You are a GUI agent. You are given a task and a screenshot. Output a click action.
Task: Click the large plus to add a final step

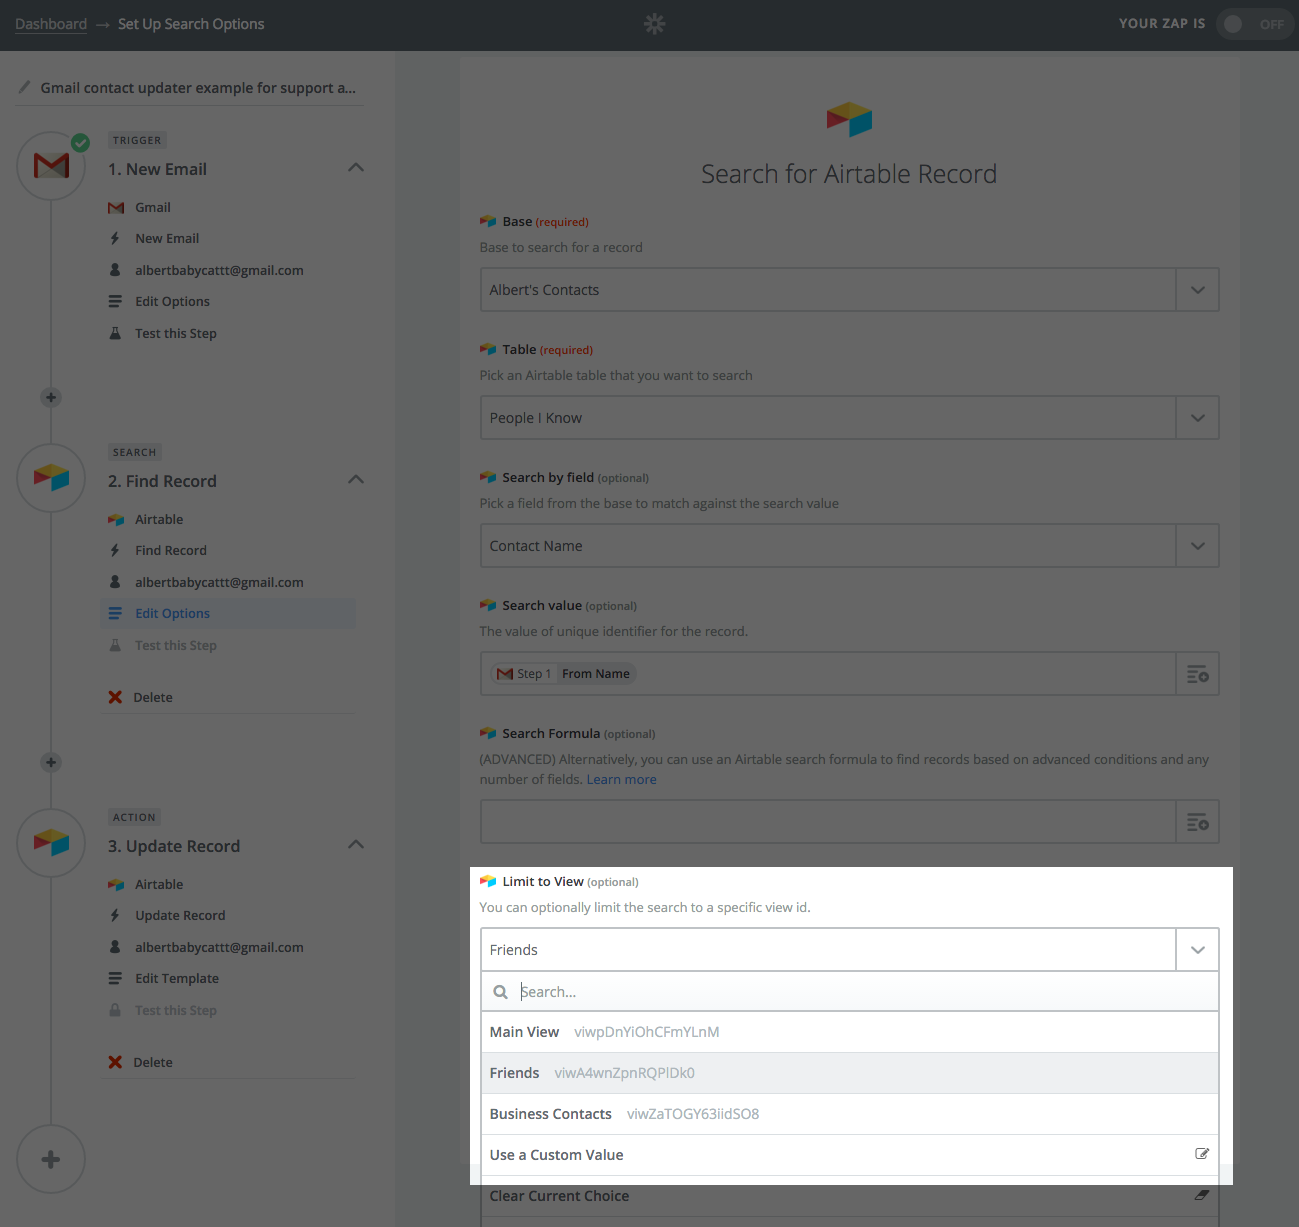tap(51, 1159)
